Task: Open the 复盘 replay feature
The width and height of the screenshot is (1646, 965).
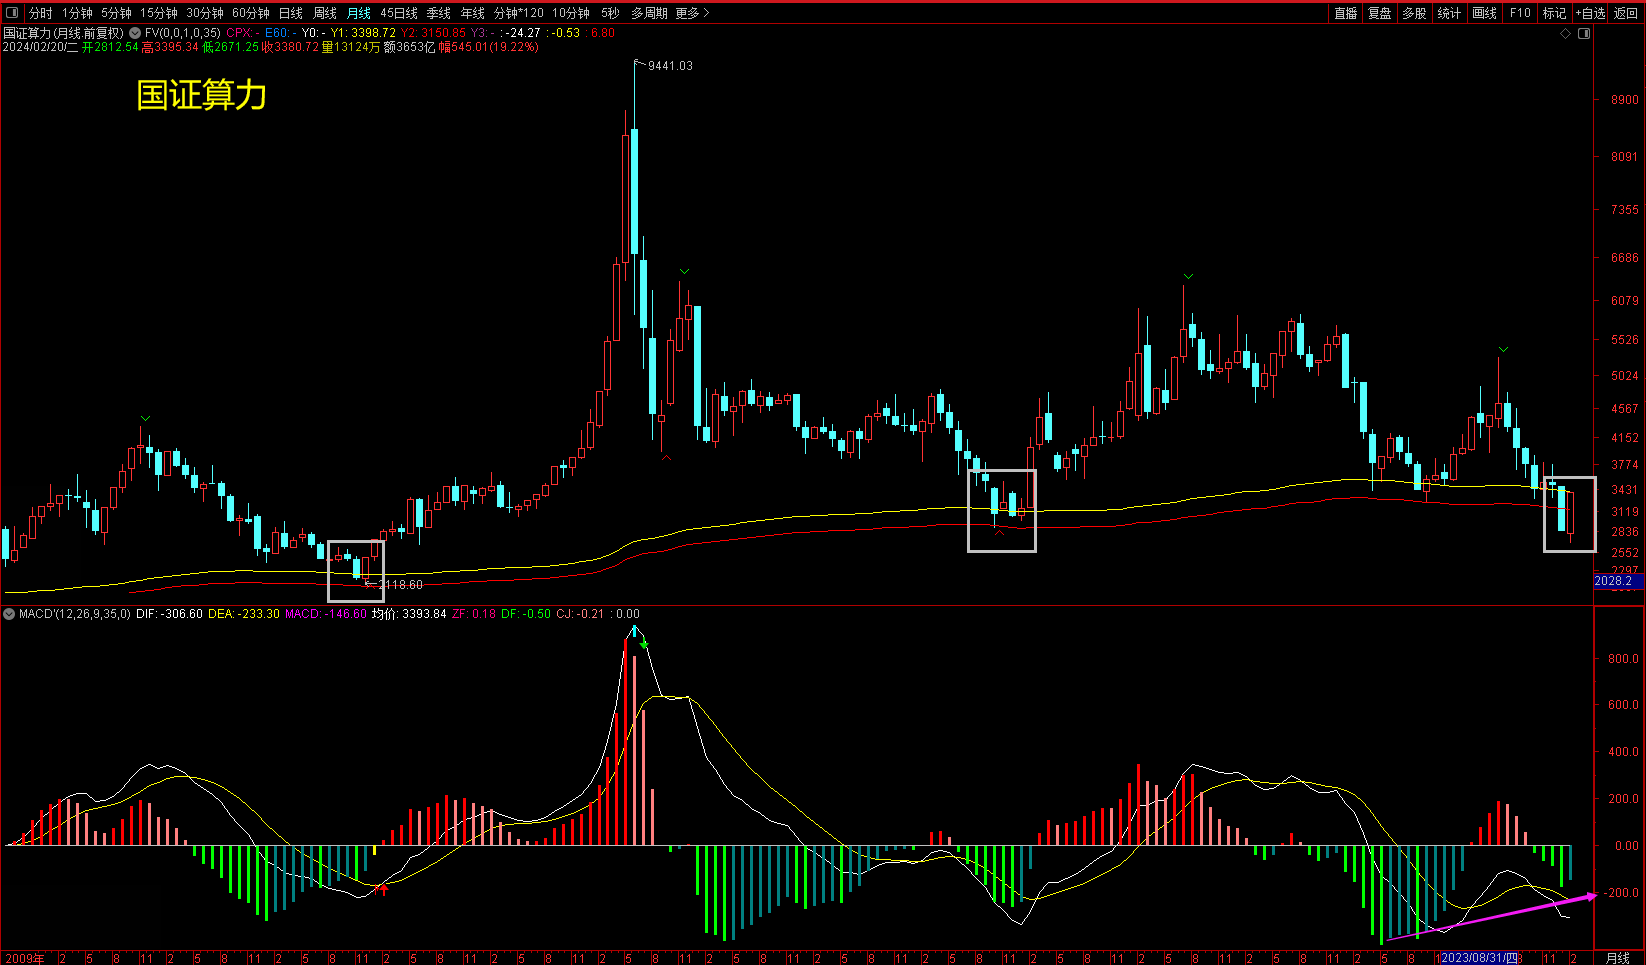Action: (1380, 13)
